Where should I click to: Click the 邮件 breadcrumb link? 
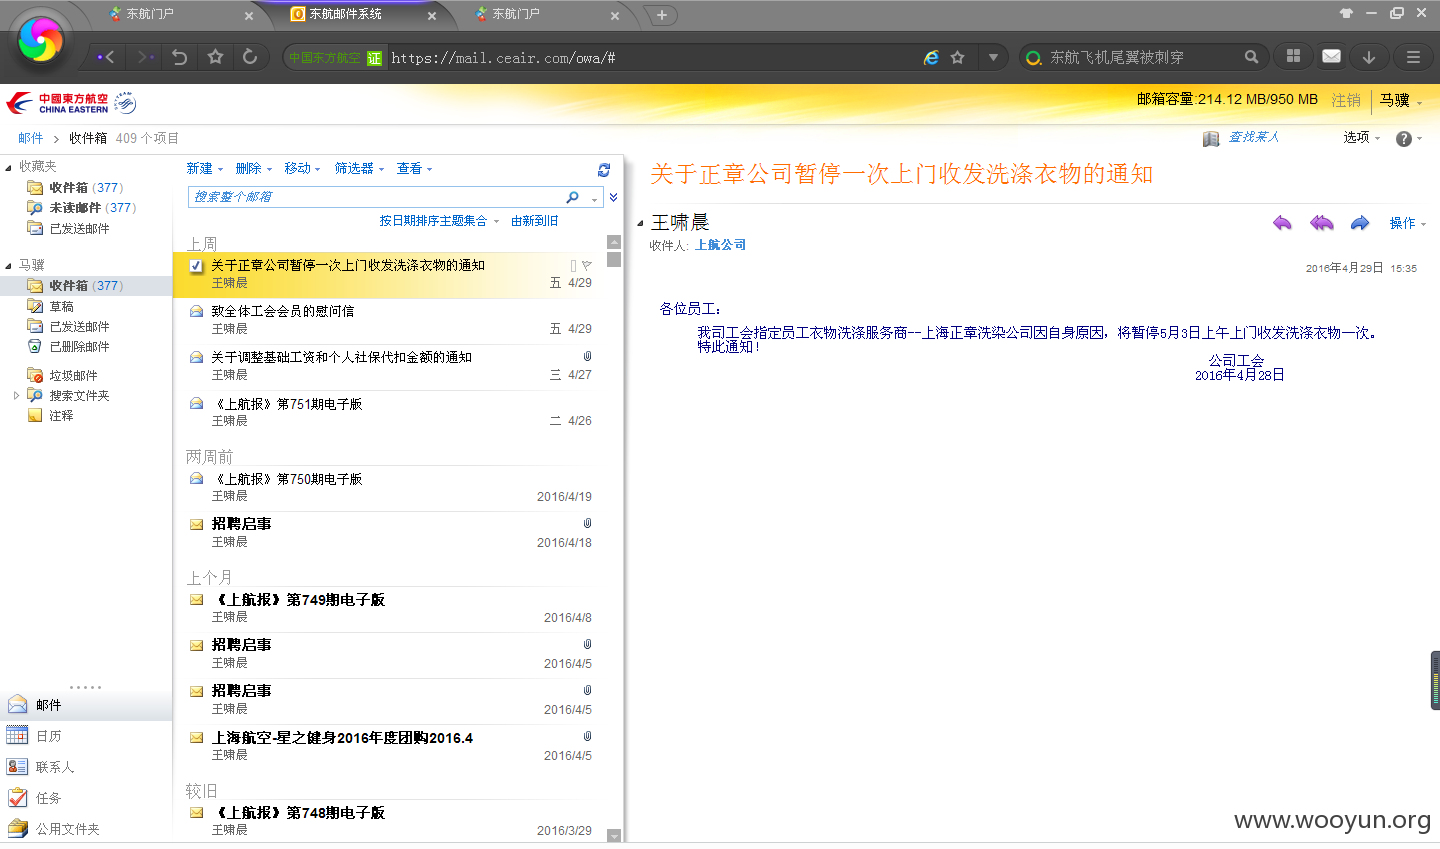click(30, 138)
